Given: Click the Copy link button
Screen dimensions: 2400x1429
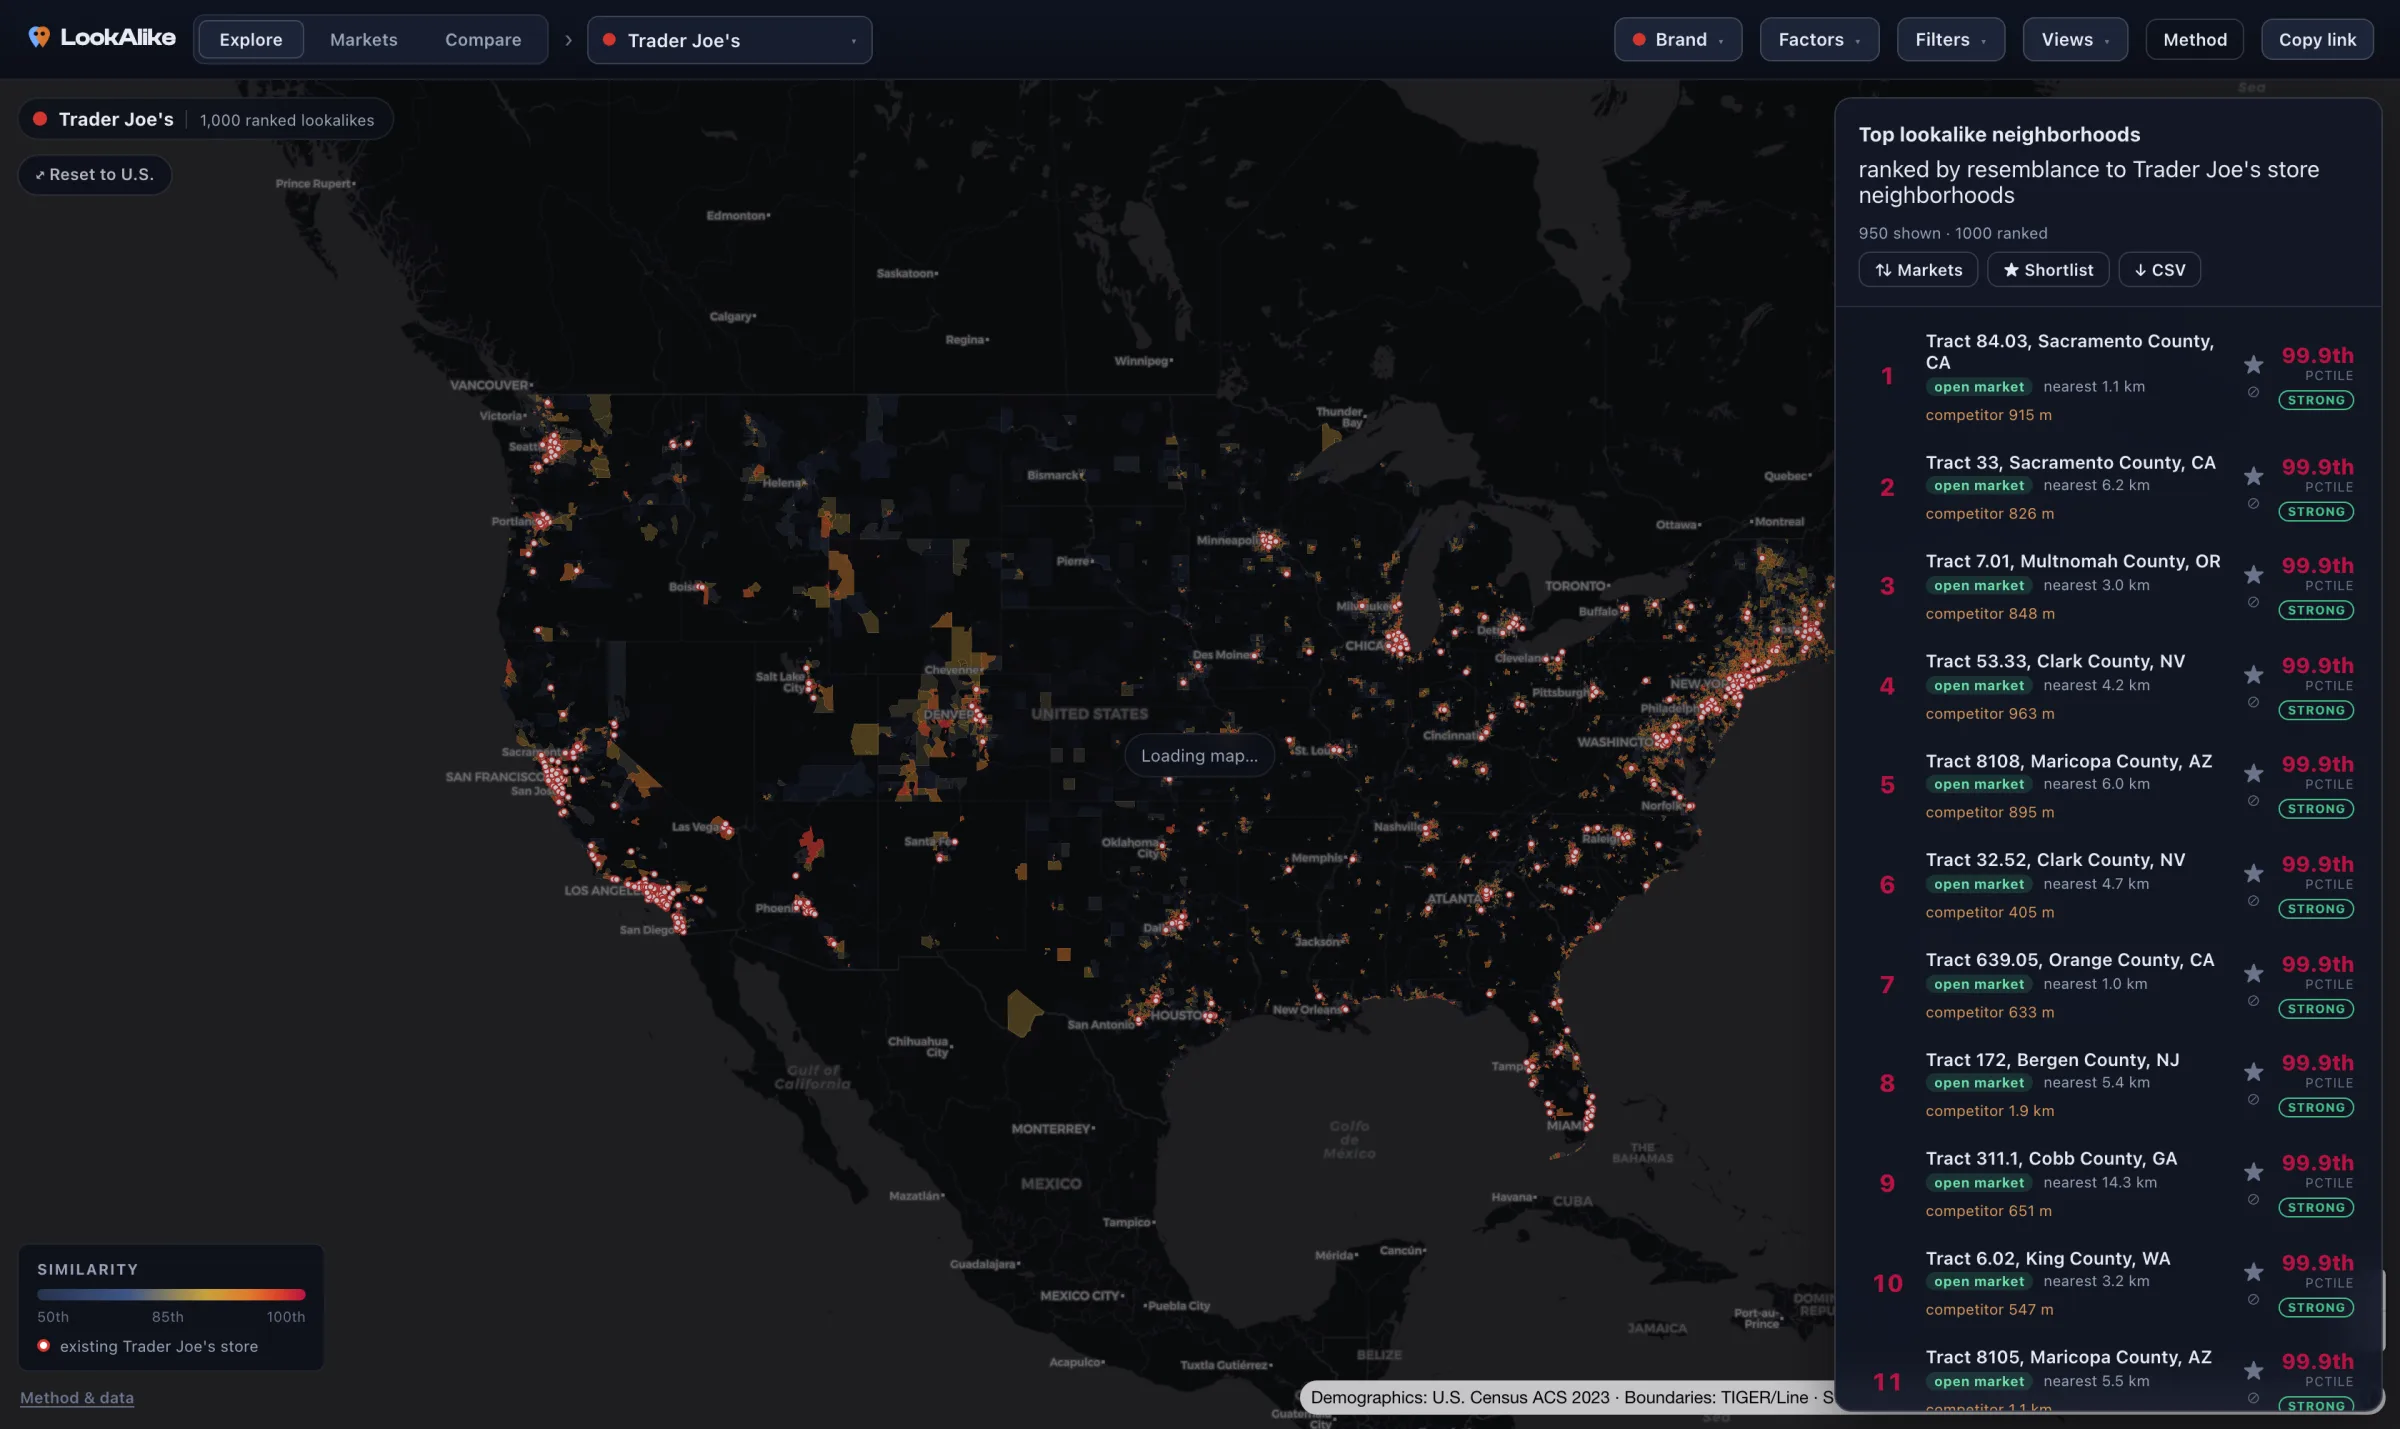Looking at the screenshot, I should (x=2317, y=40).
